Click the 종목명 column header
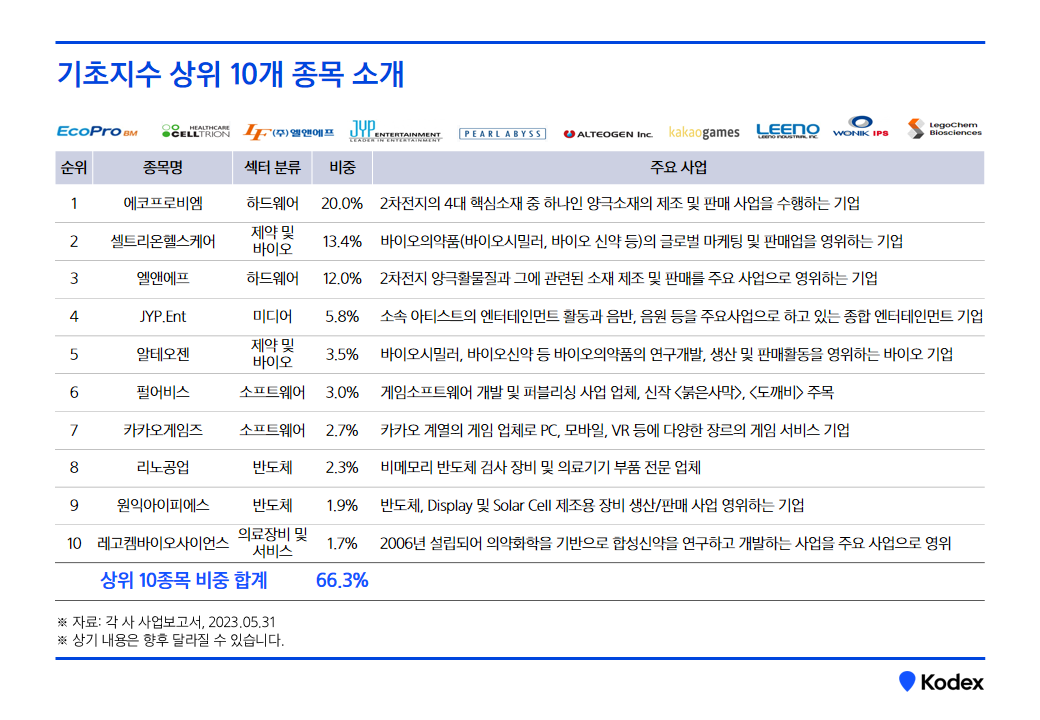 coord(162,167)
